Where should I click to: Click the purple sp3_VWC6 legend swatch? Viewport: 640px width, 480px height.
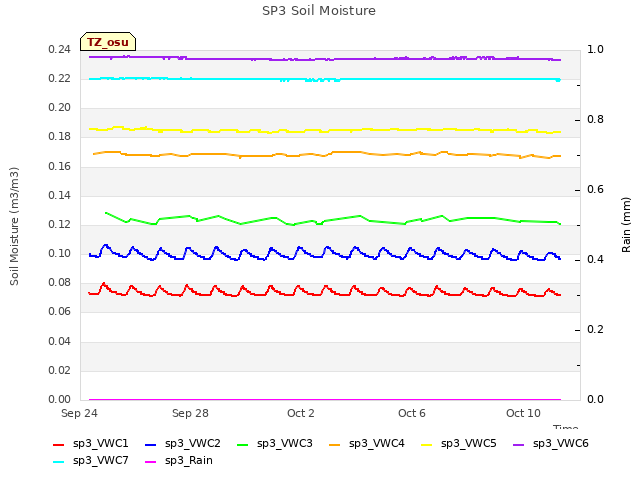coord(518,444)
